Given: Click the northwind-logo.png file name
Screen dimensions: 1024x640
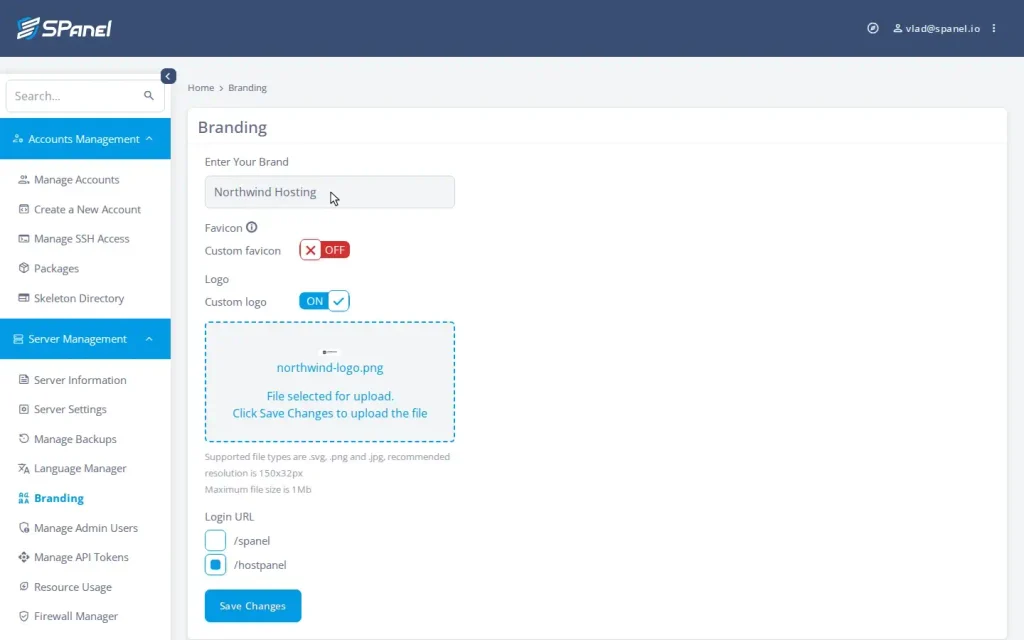Looking at the screenshot, I should click(330, 368).
